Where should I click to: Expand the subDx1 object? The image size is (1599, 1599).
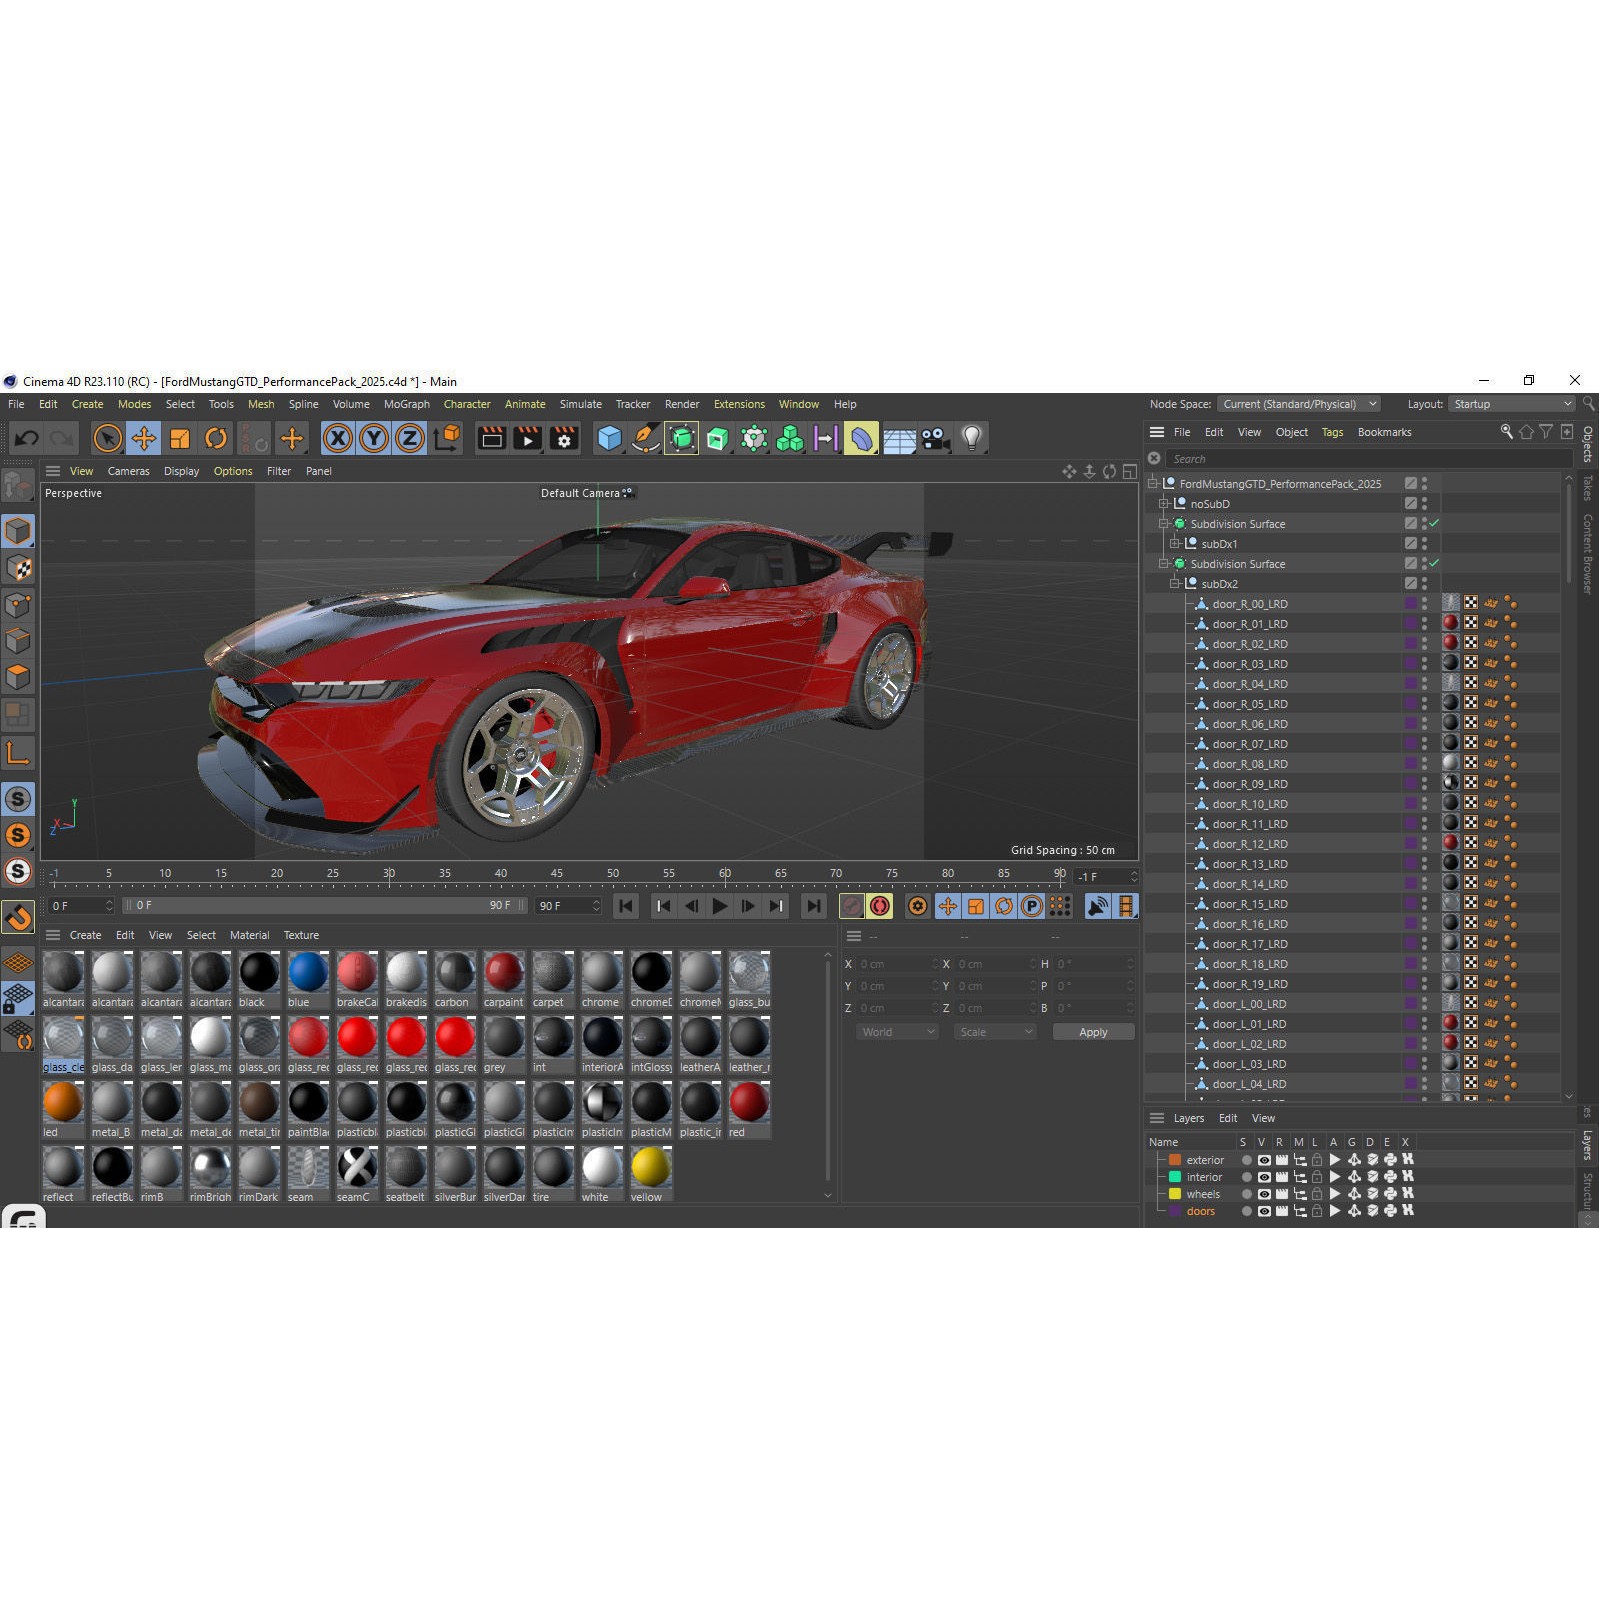click(x=1175, y=543)
